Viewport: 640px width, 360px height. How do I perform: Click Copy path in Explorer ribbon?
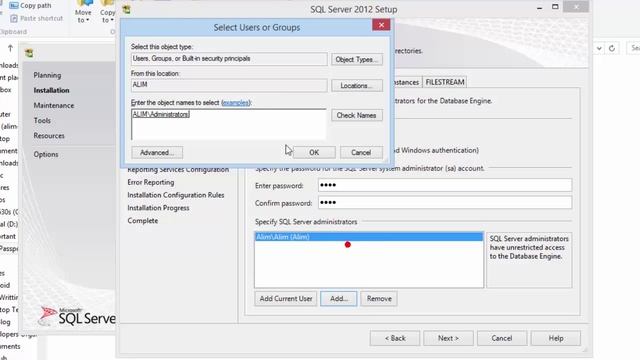click(x=31, y=6)
